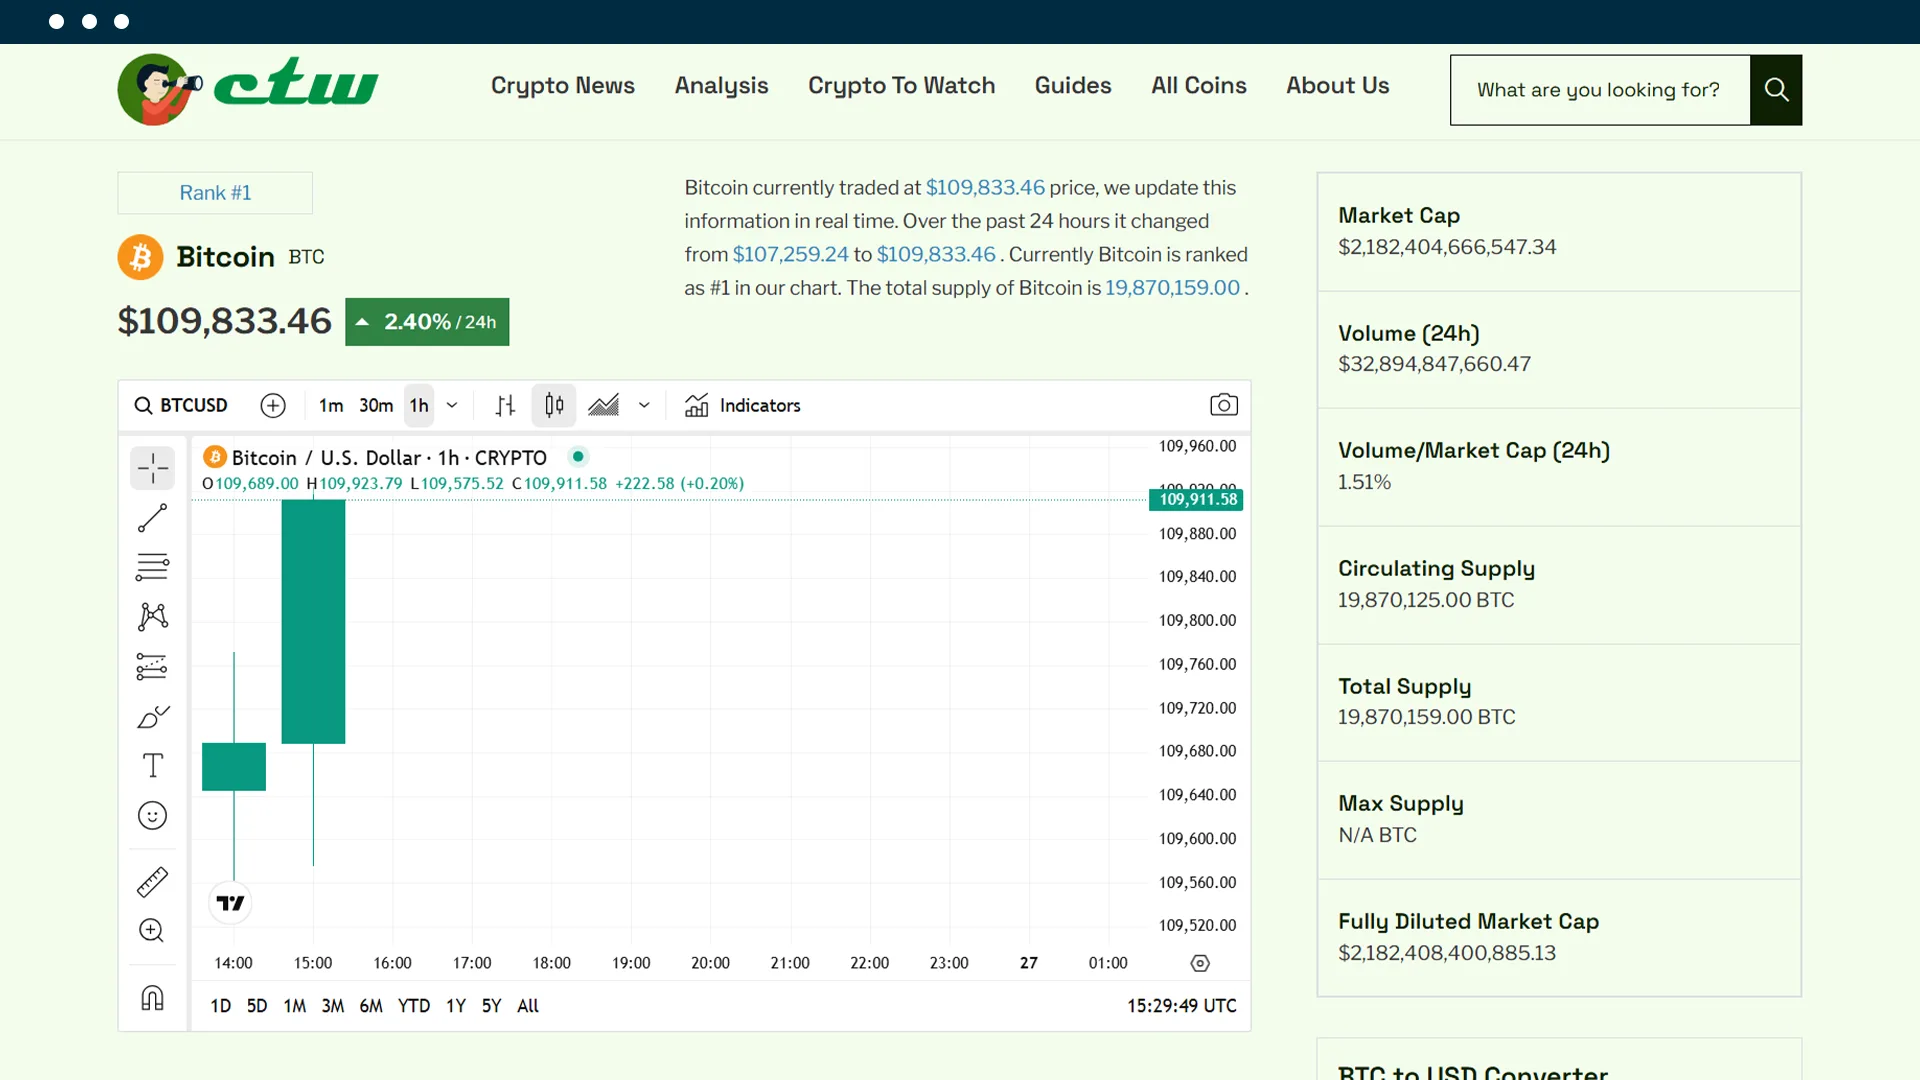This screenshot has height=1080, width=1920.
Task: Select the forecasting and measurement tool
Action: click(152, 666)
